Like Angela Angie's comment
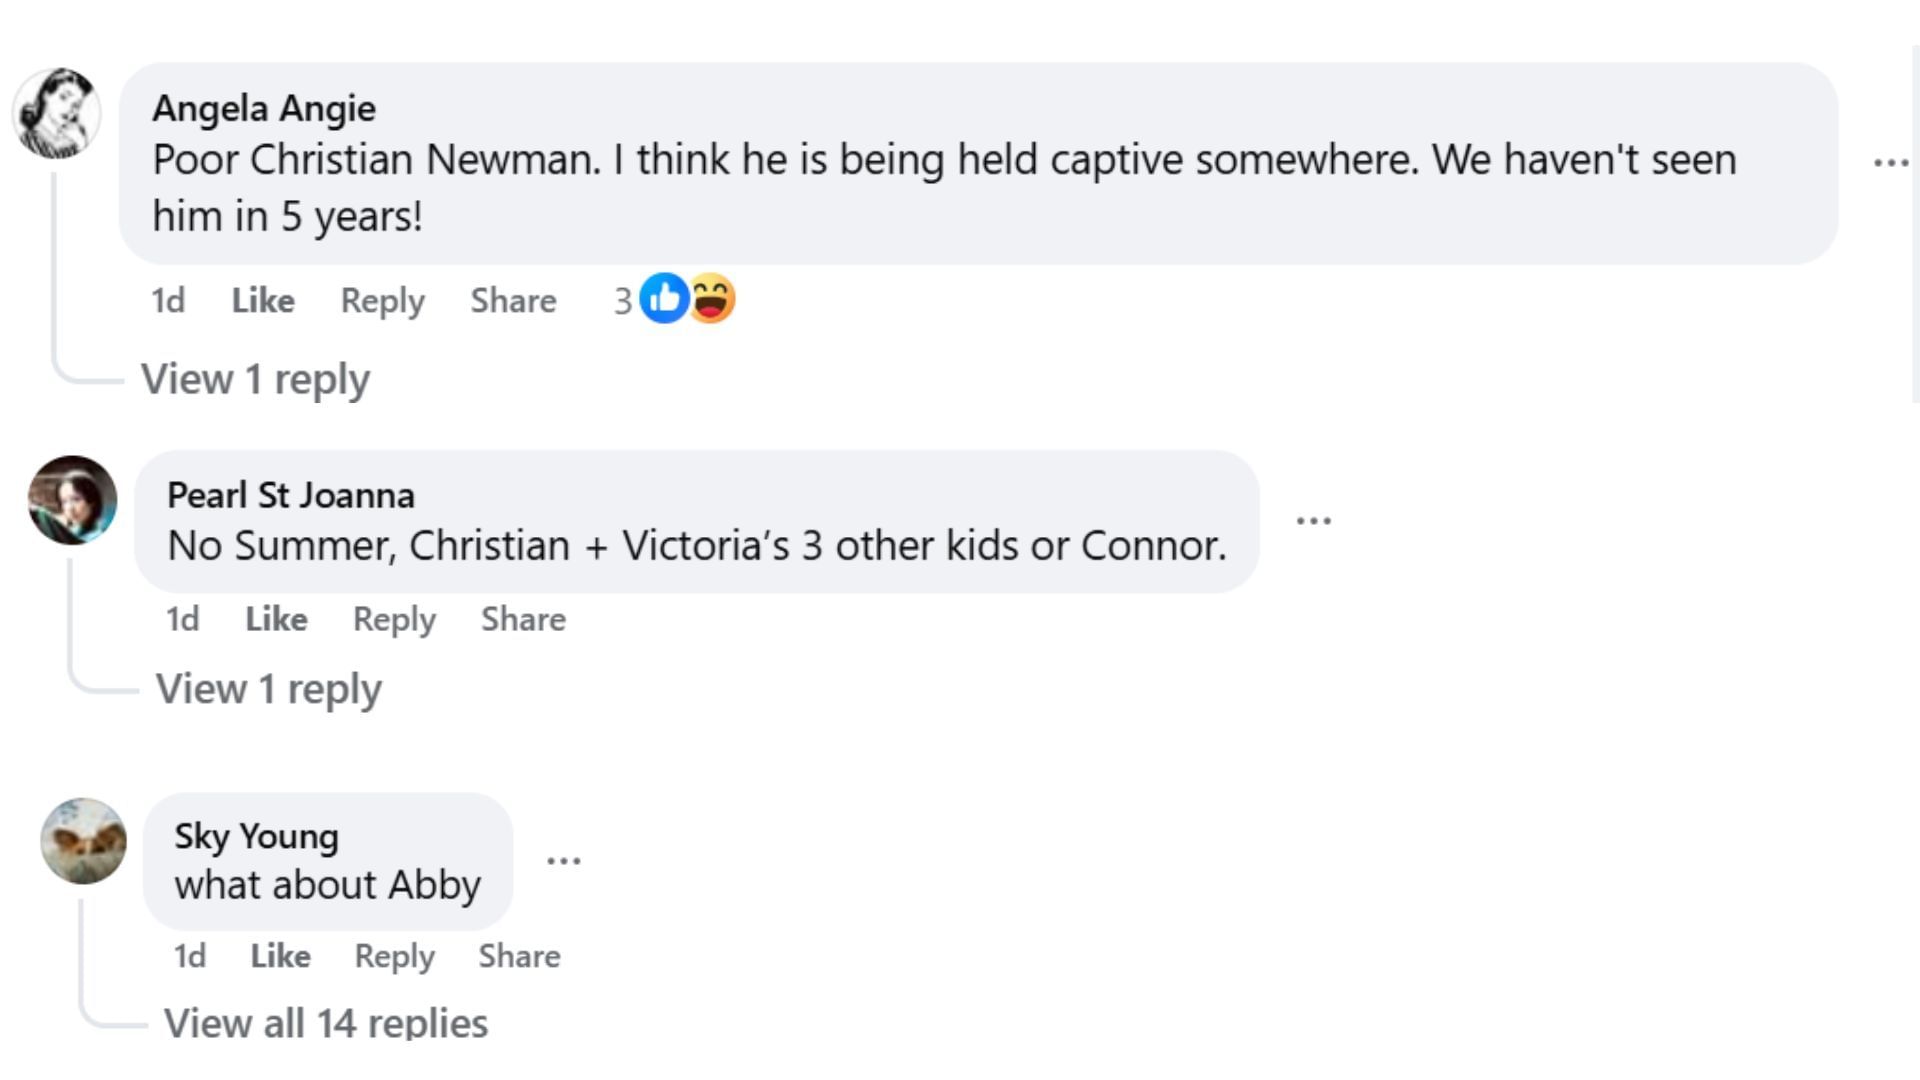 click(263, 300)
